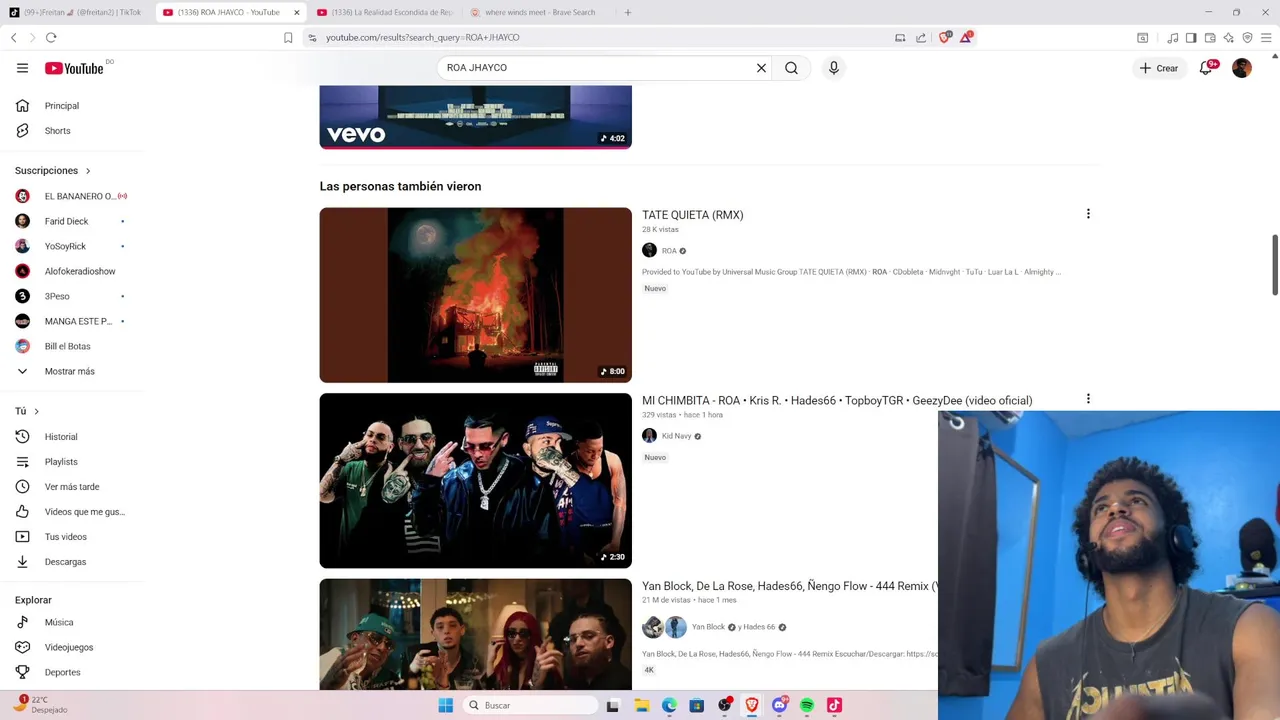Play the TATE QUIETA burning house thumbnail
The width and height of the screenshot is (1280, 720).
475,295
